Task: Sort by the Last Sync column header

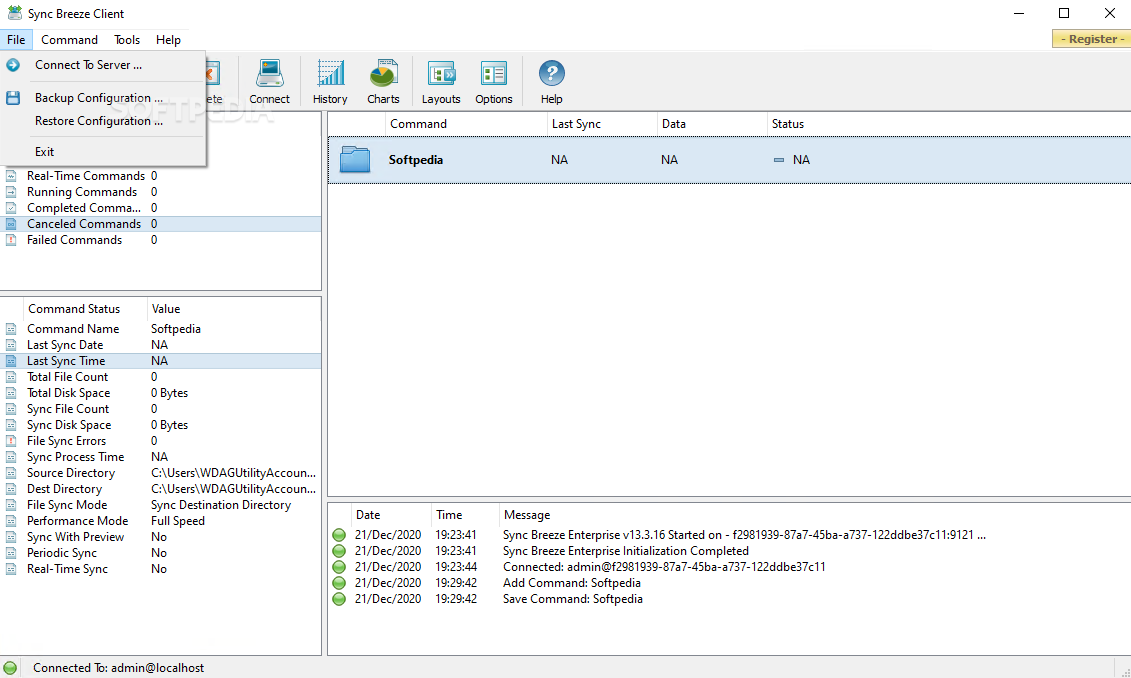Action: point(602,124)
